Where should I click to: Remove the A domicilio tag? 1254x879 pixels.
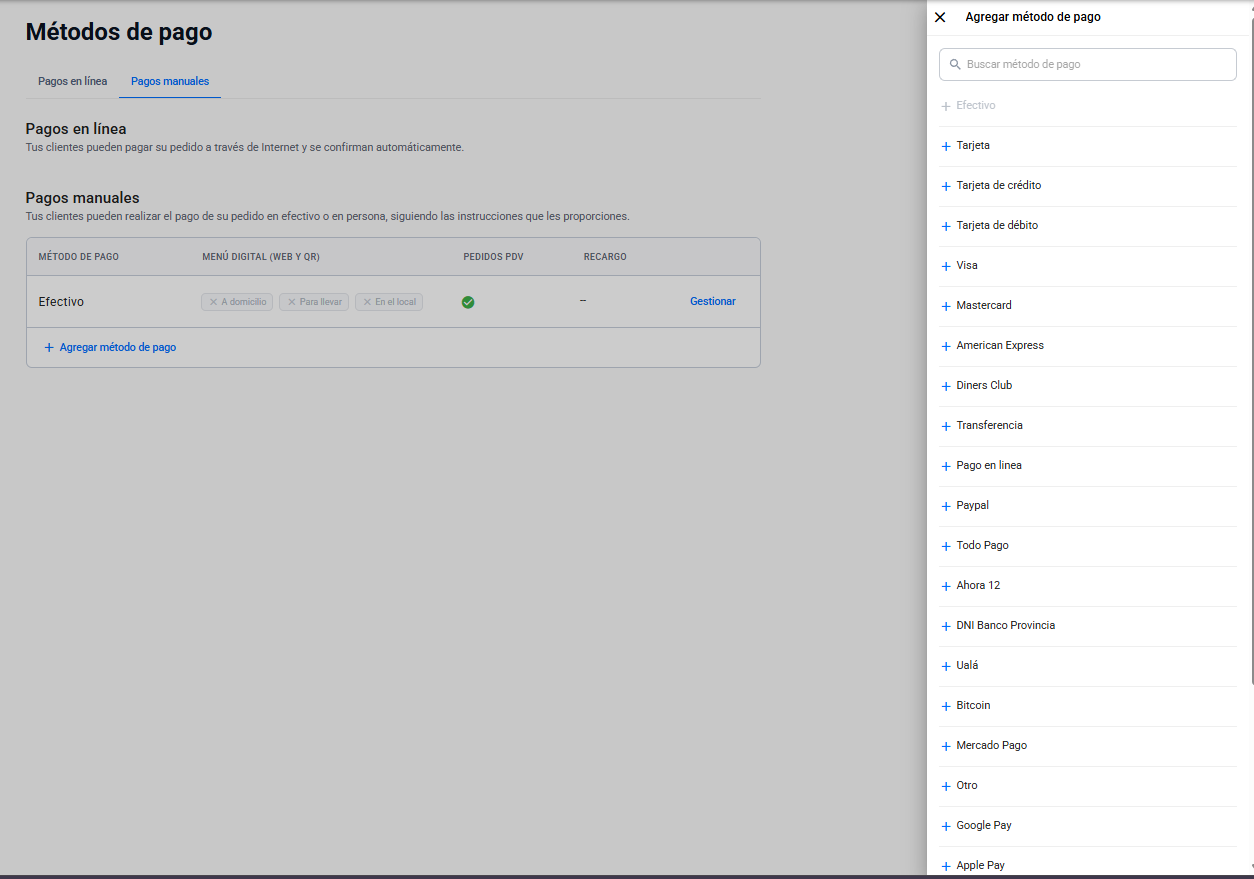pos(213,302)
